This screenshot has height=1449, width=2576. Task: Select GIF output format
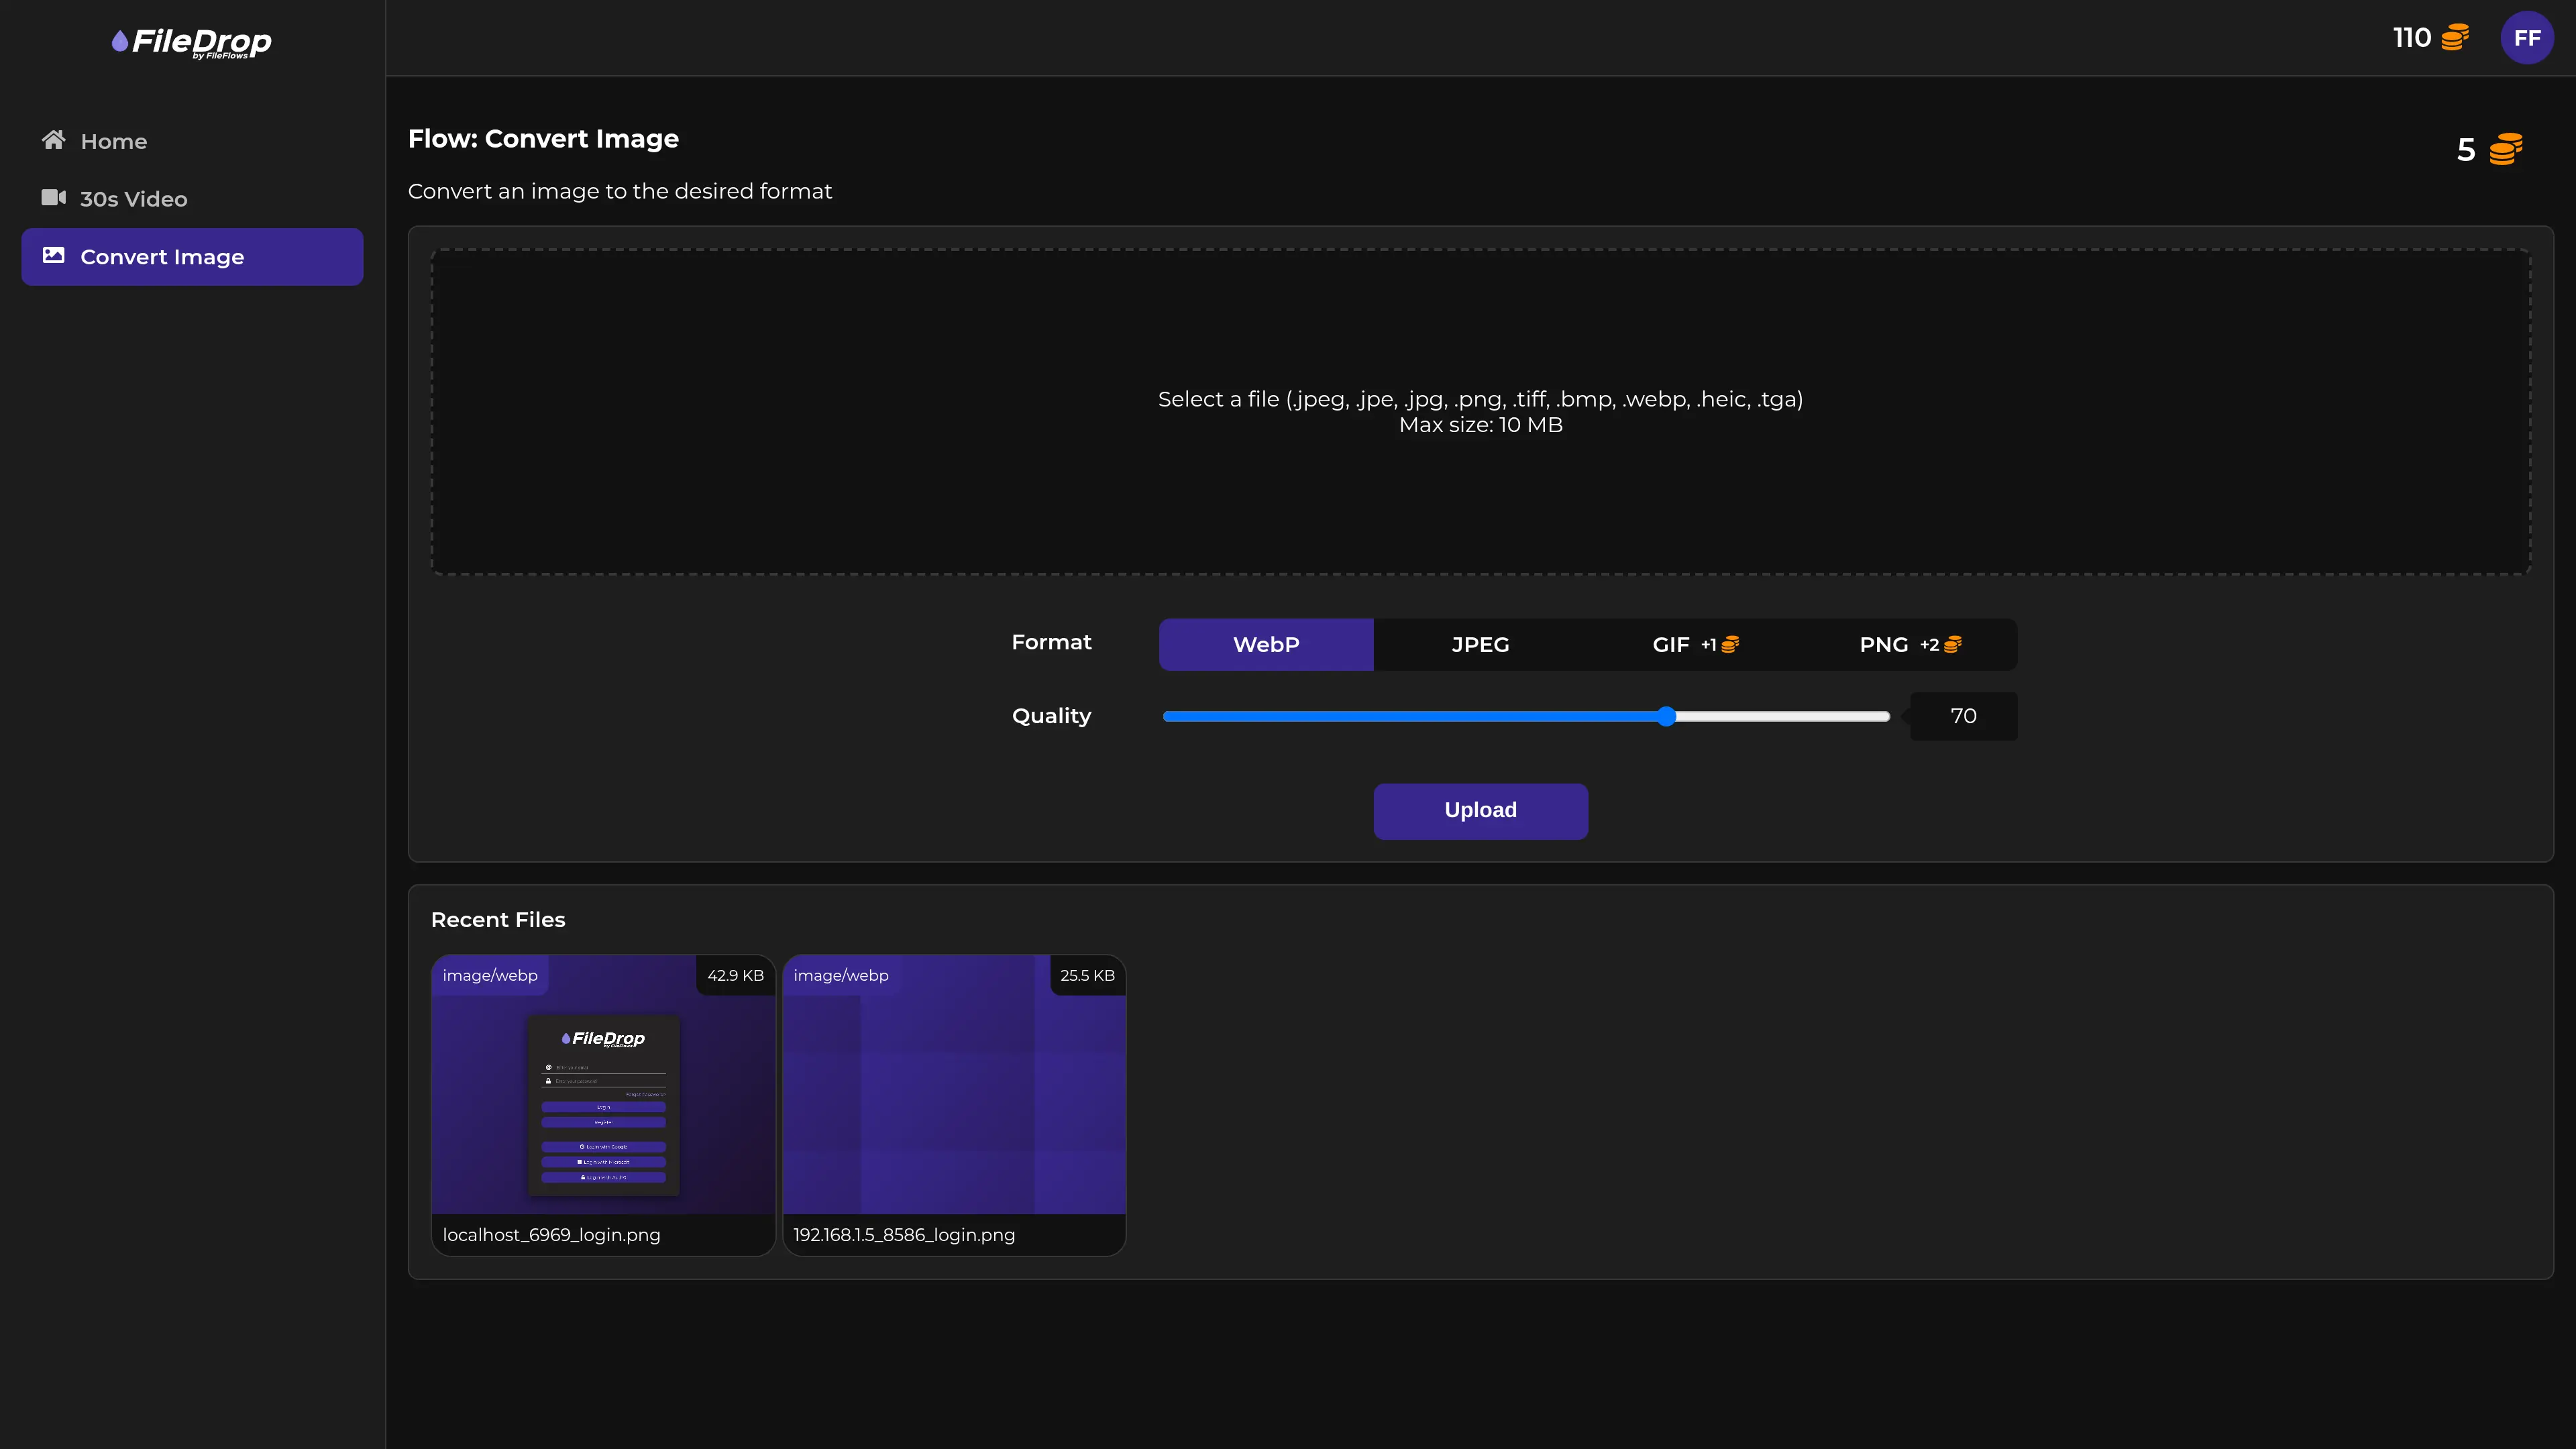1695,645
